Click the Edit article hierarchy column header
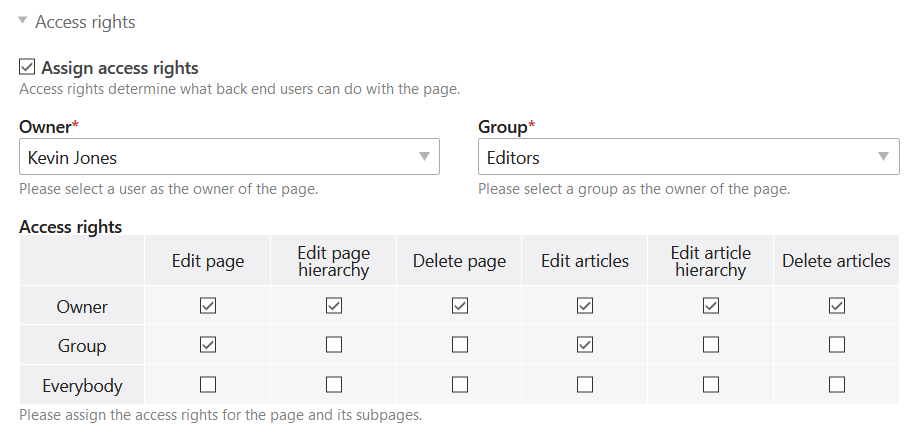This screenshot has height=439, width=918. 711,261
